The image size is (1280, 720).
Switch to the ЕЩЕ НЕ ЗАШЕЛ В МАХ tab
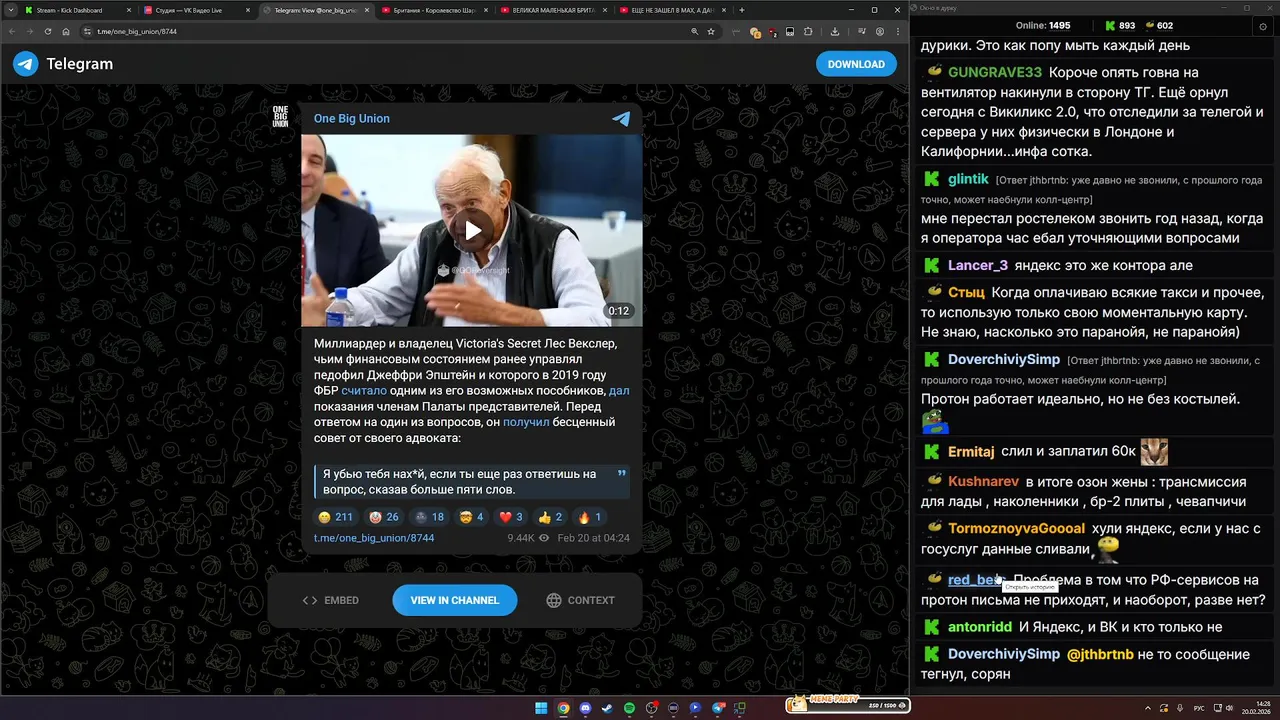(671, 10)
